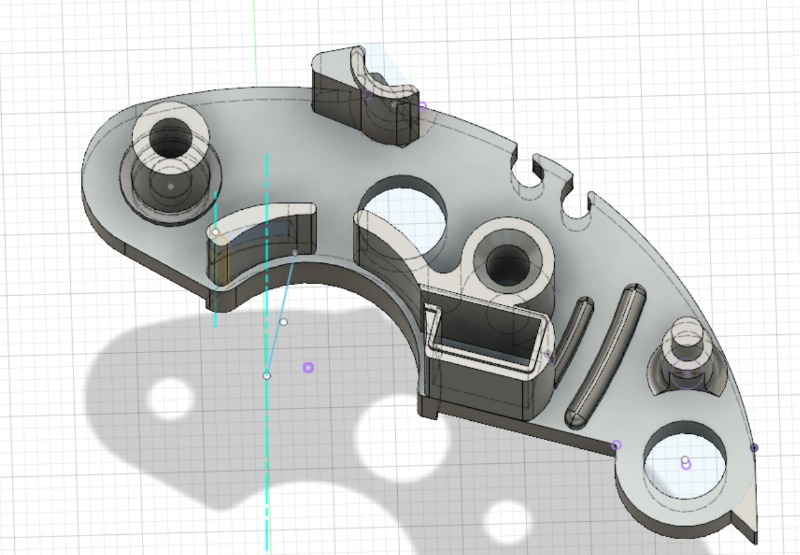
Task: Select the white point right of the blue line
Action: [x=284, y=322]
